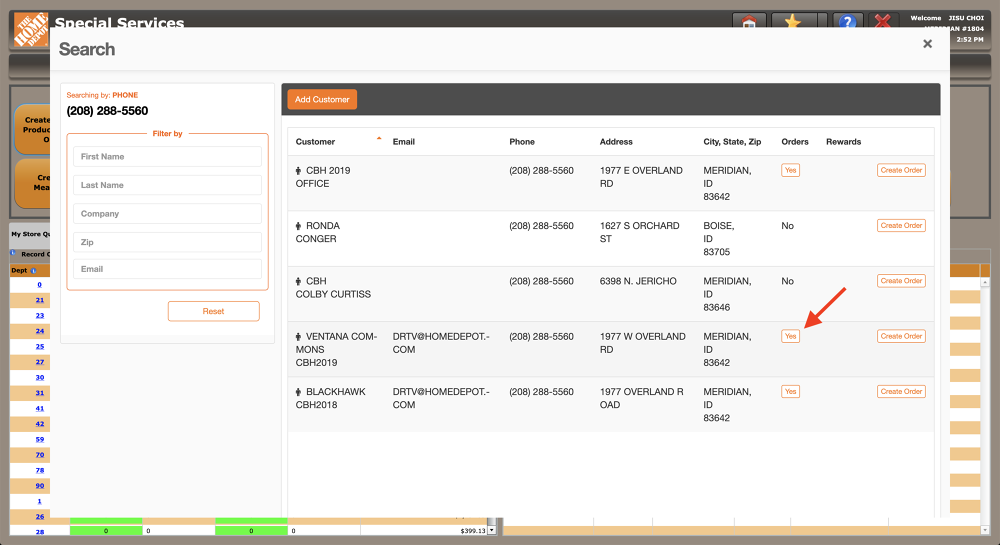Viewport: 1000px width, 545px height.
Task: Click Reset to clear the filters
Action: click(213, 311)
